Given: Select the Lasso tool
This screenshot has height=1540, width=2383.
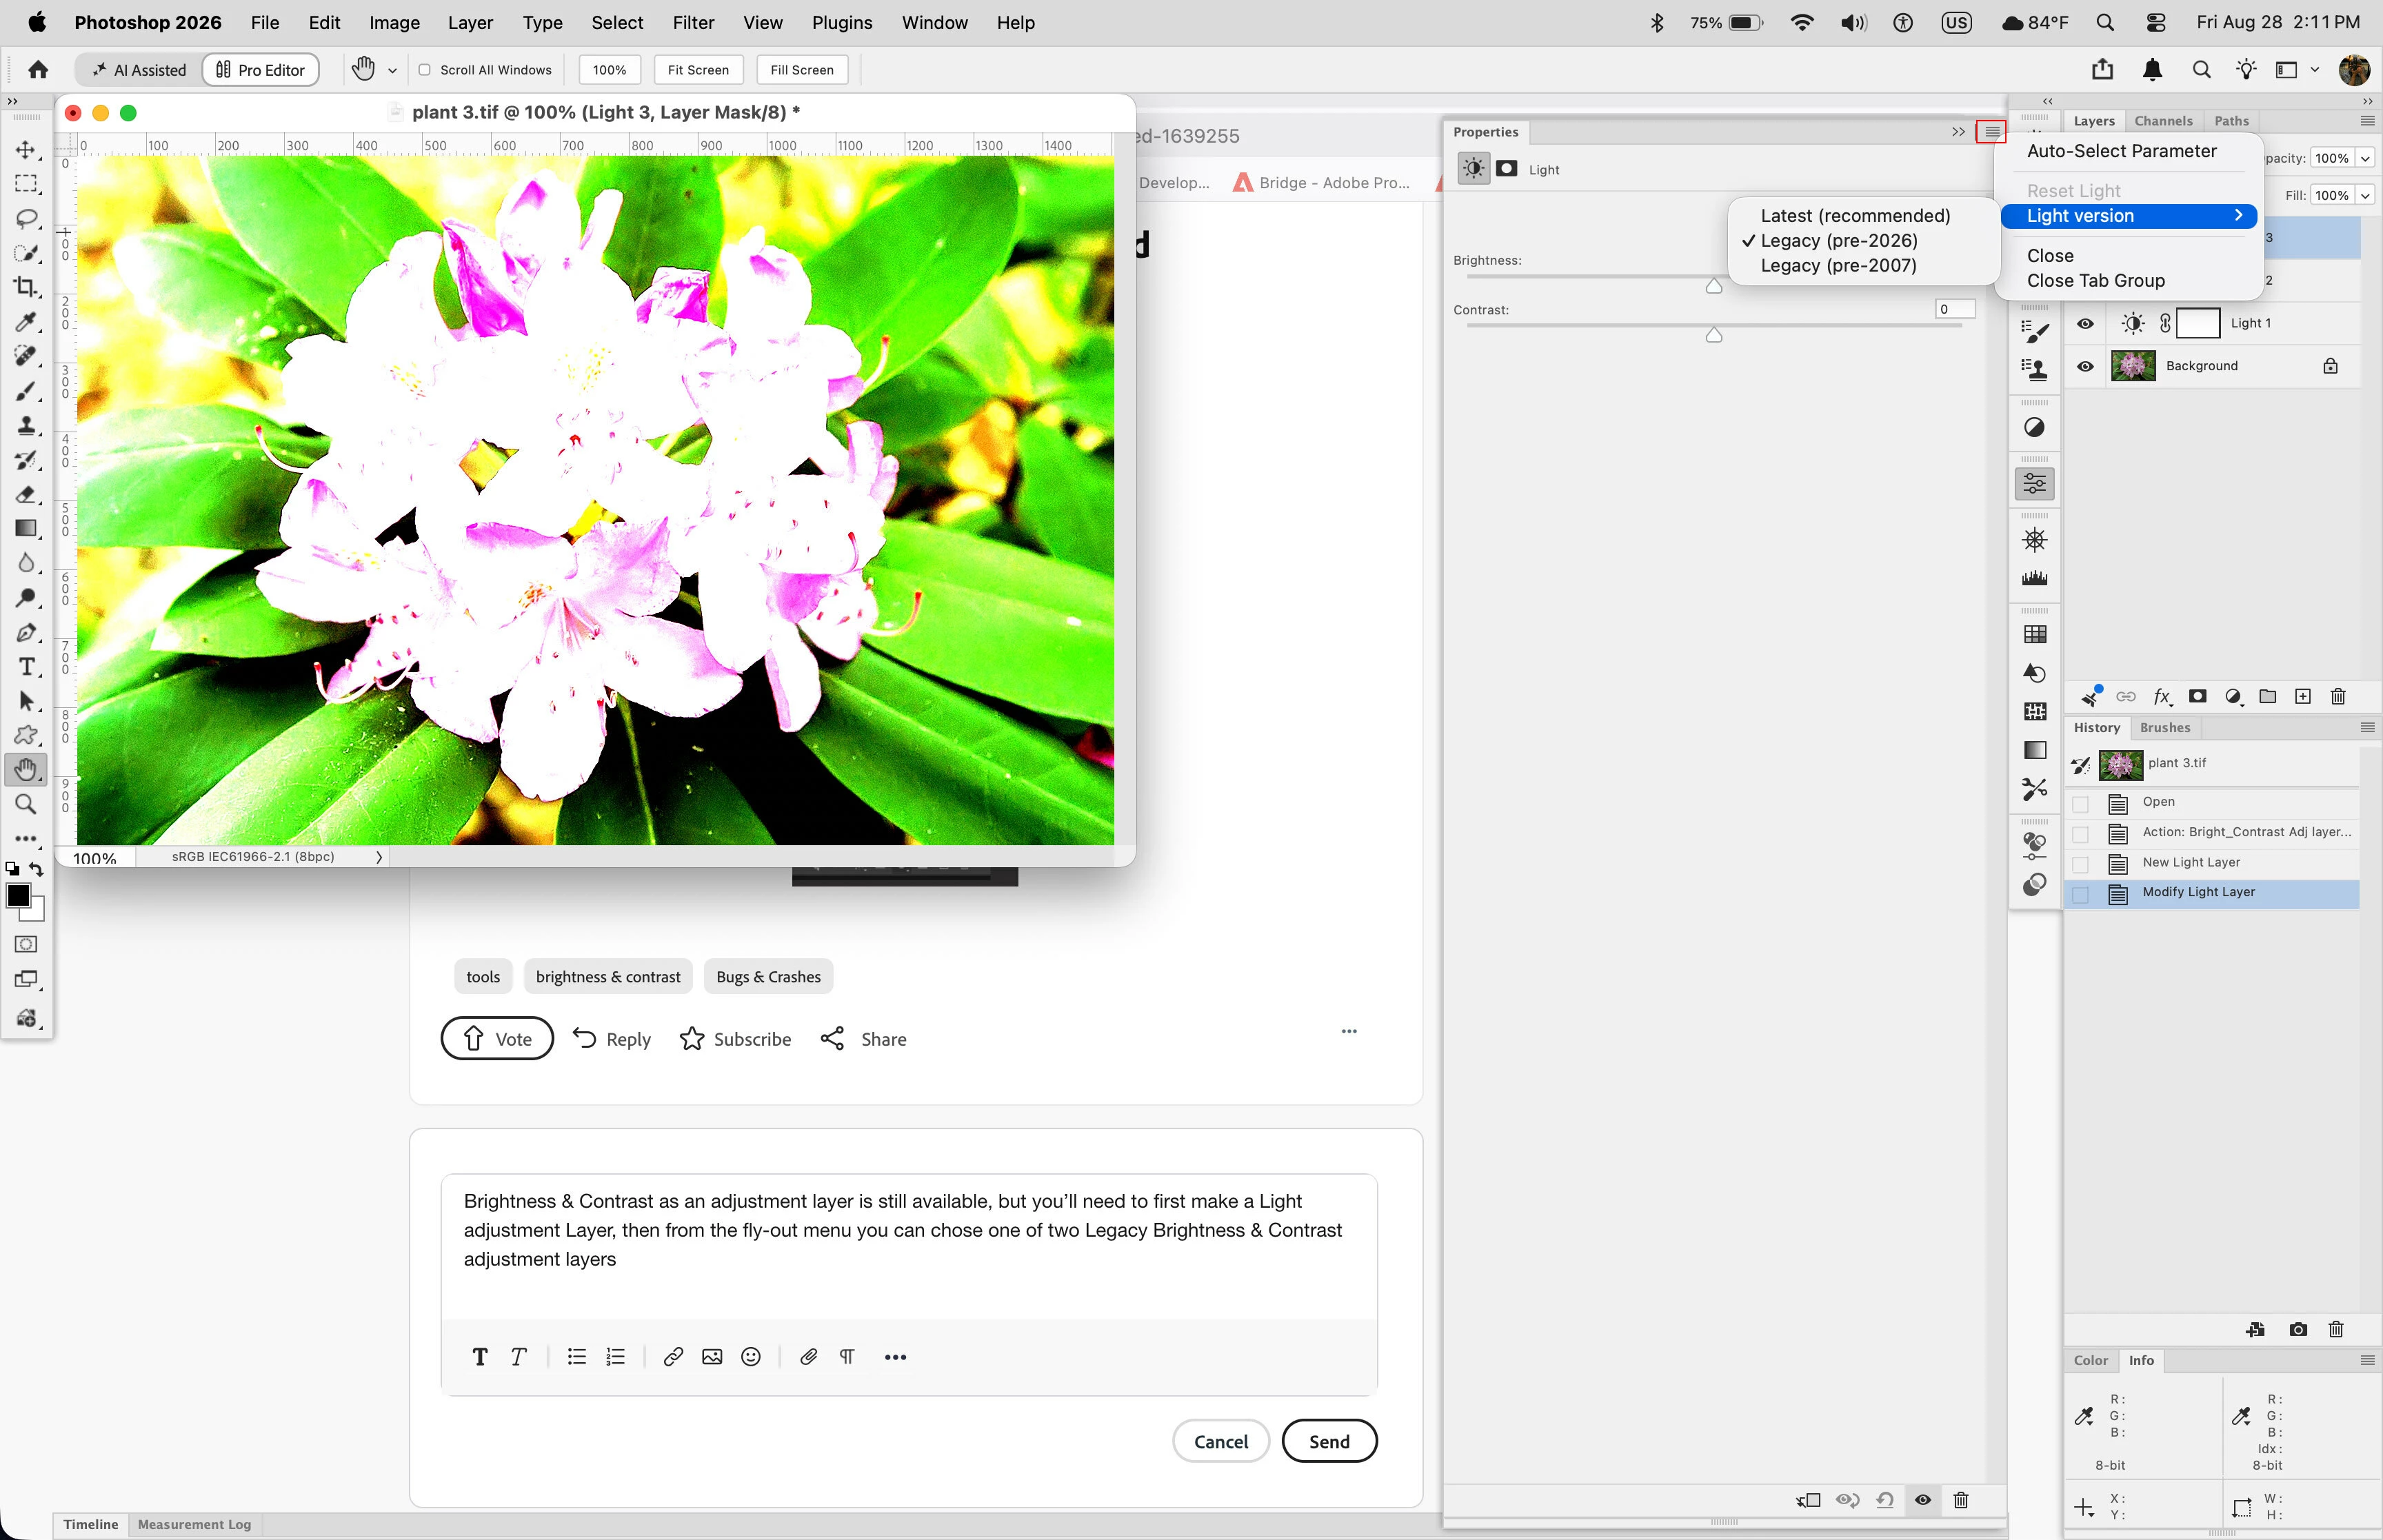Looking at the screenshot, I should (26, 218).
